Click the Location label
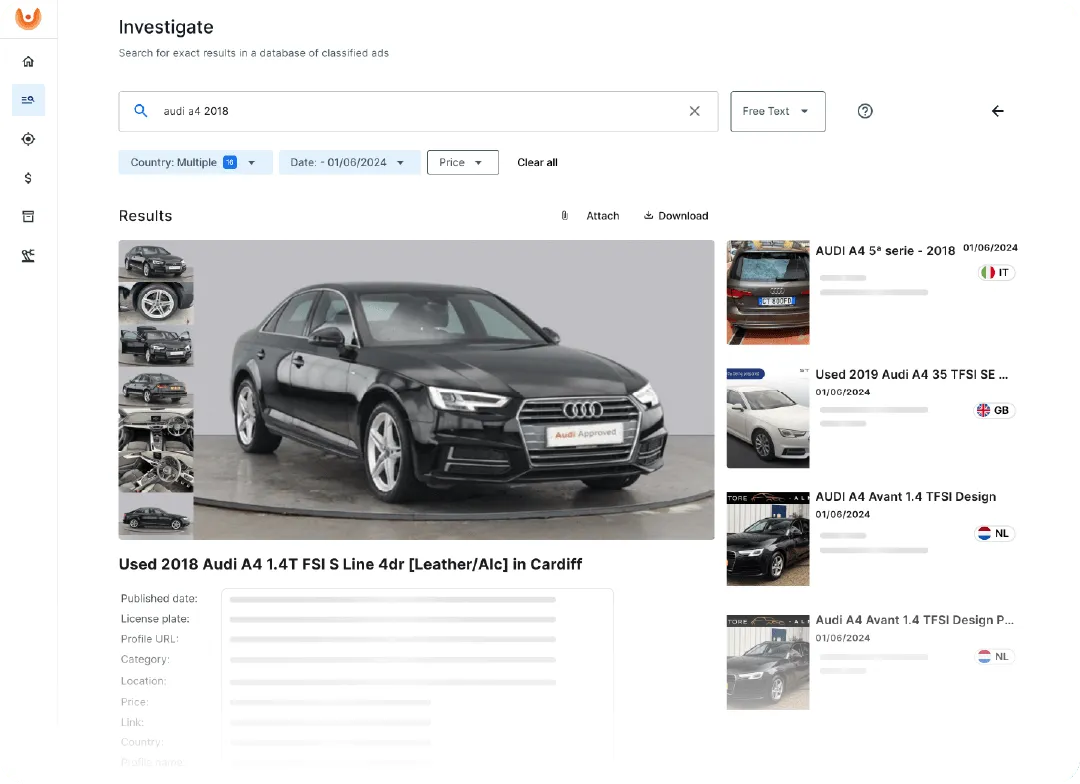This screenshot has height=784, width=1080. (143, 681)
